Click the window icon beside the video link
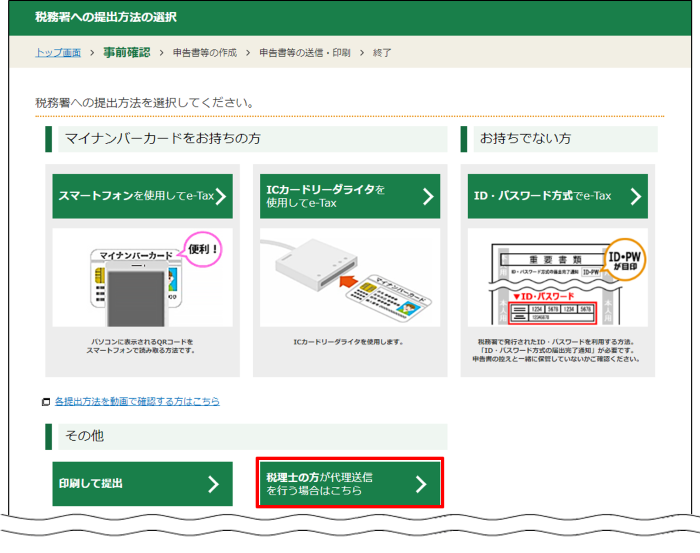 [46, 402]
